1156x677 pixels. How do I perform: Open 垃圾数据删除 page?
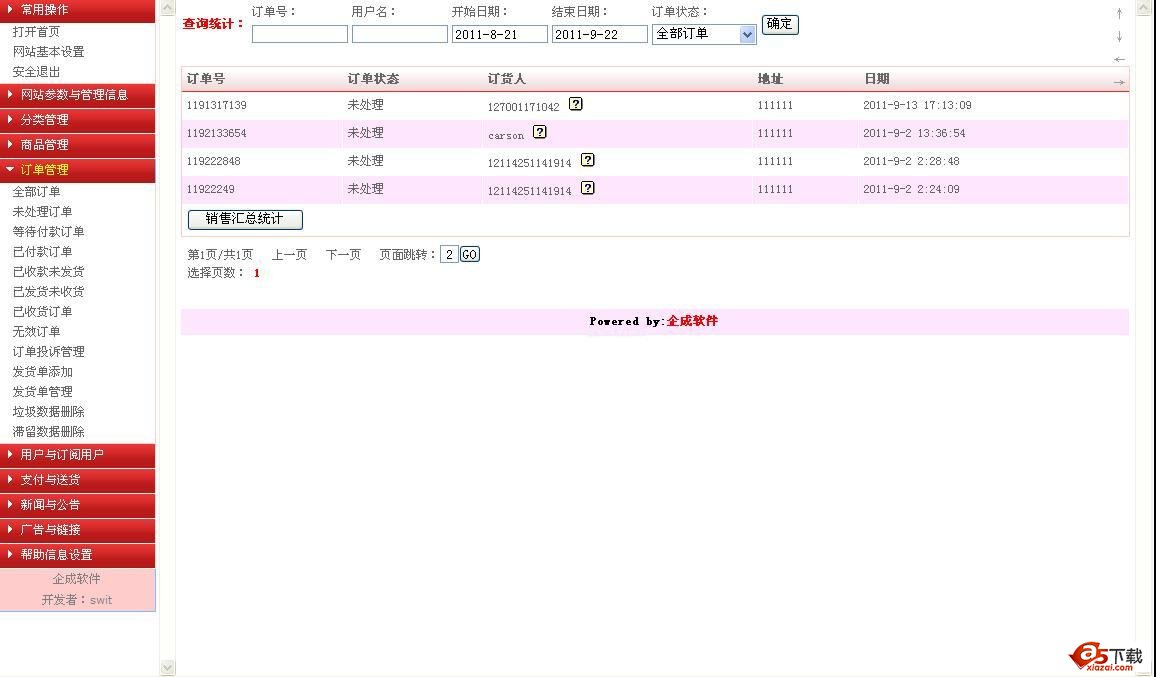49,411
